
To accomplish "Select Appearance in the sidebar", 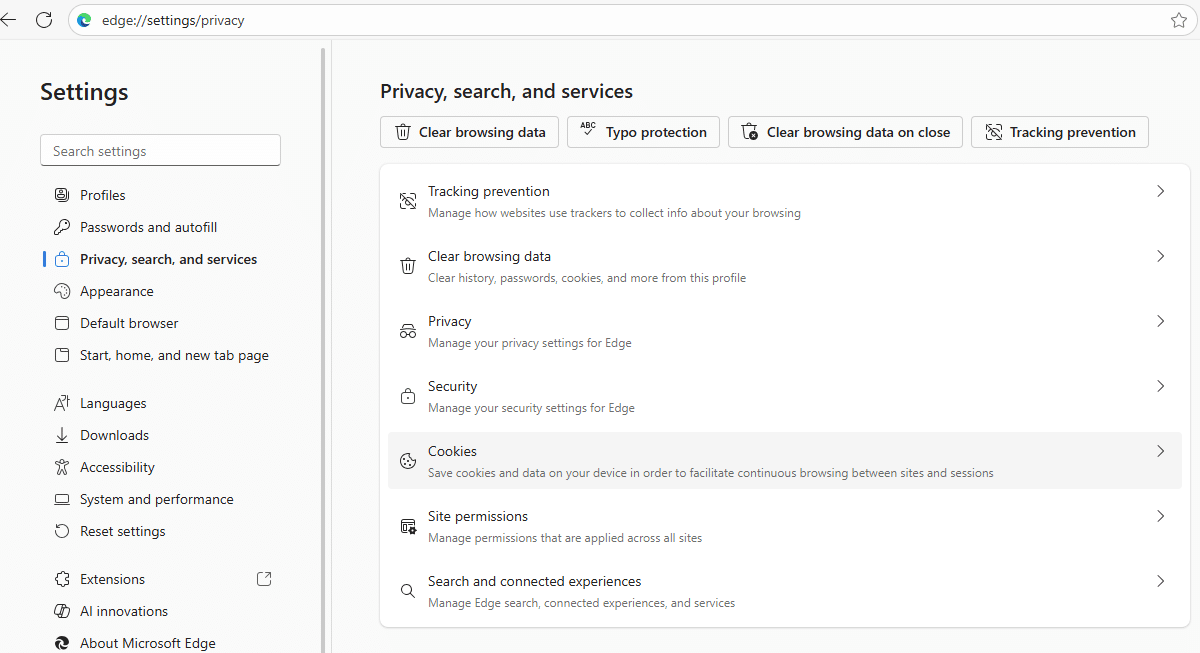I will click(x=117, y=290).
